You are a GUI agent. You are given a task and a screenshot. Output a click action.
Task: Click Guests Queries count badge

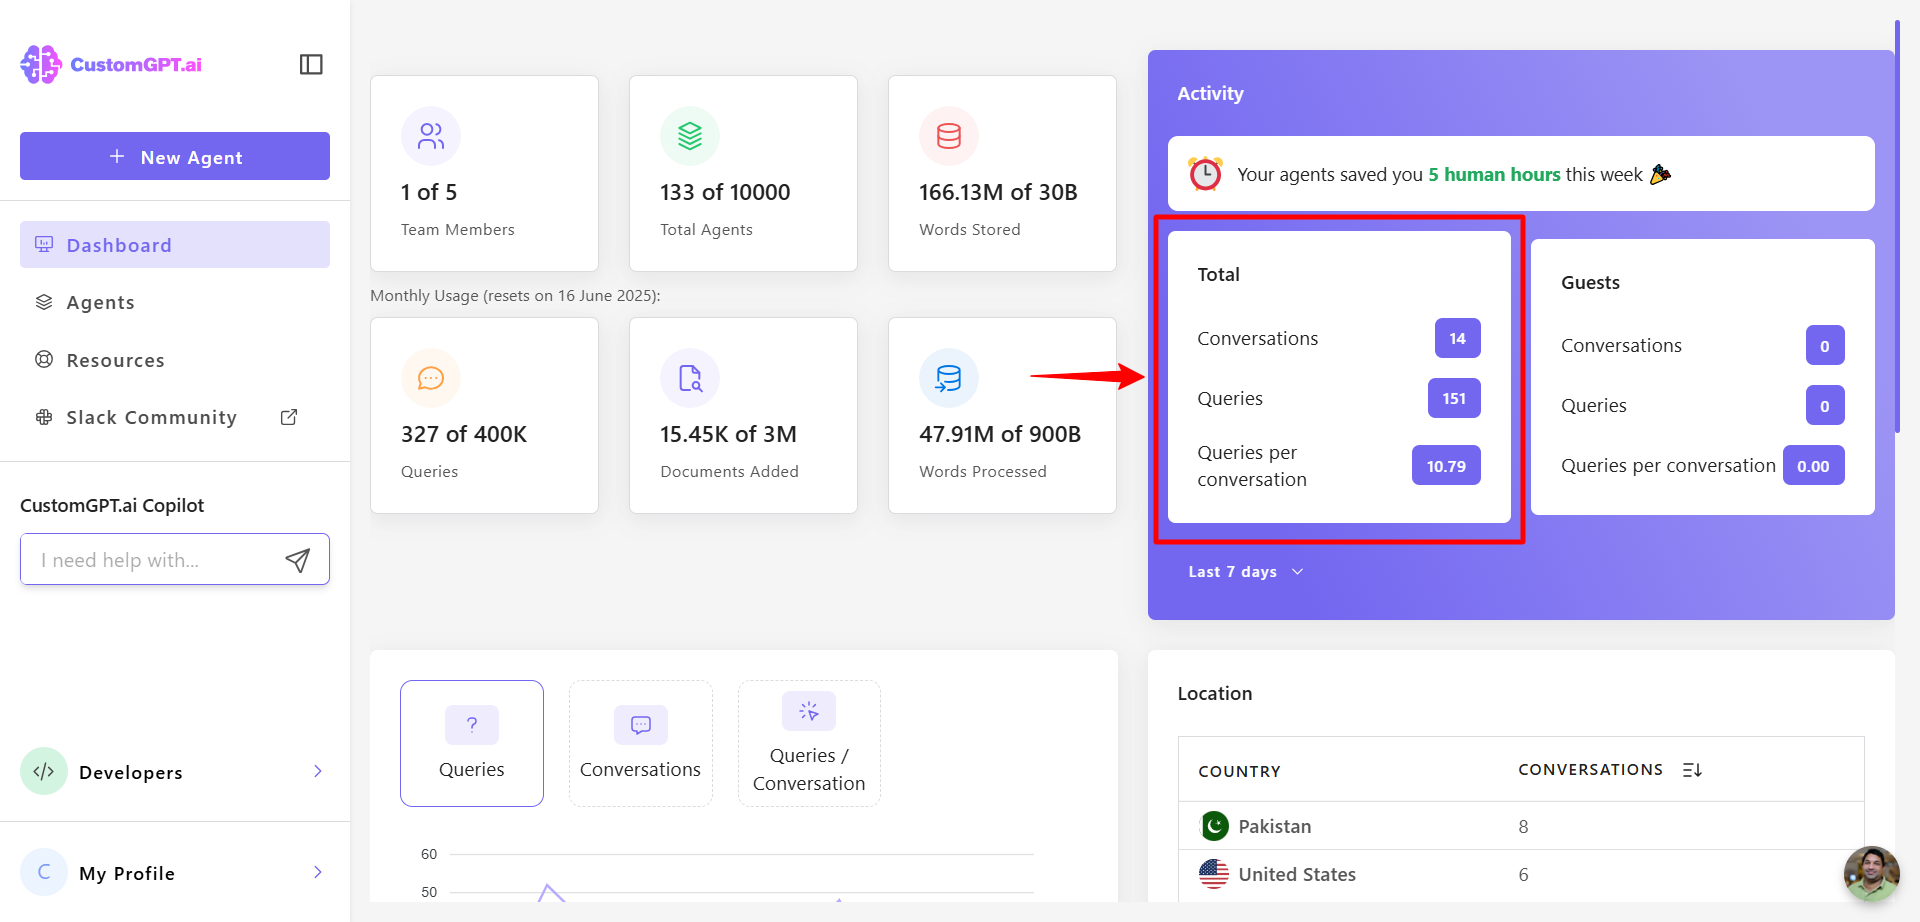point(1825,406)
